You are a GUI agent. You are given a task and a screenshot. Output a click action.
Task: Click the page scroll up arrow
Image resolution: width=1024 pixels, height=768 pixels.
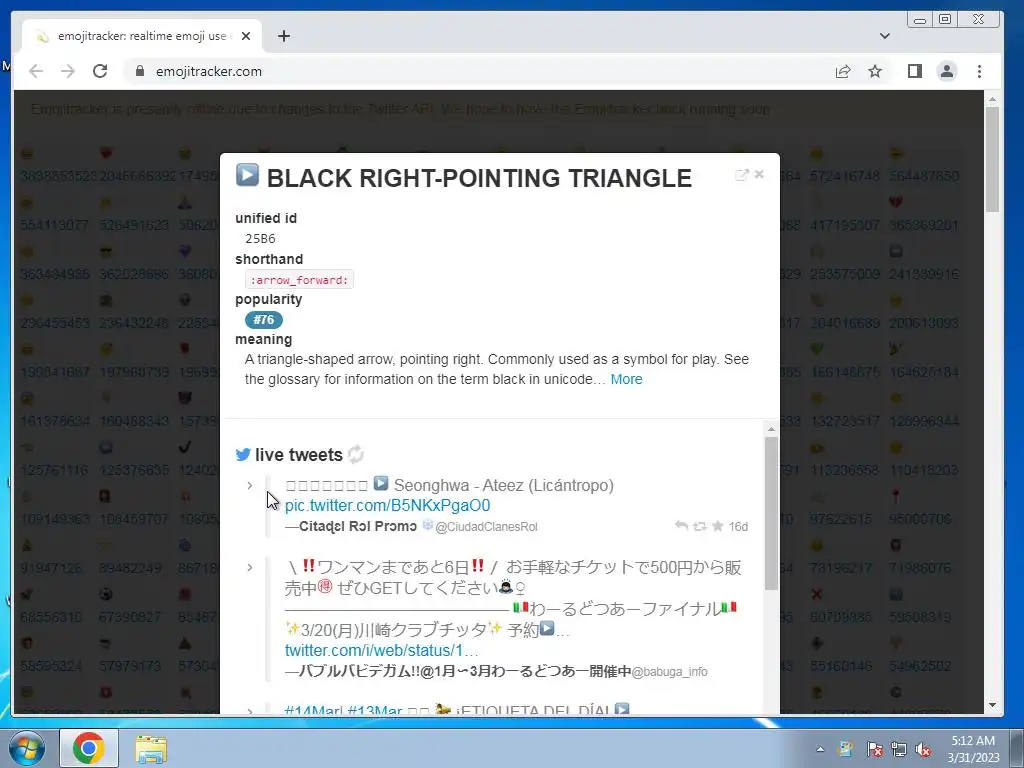click(993, 99)
